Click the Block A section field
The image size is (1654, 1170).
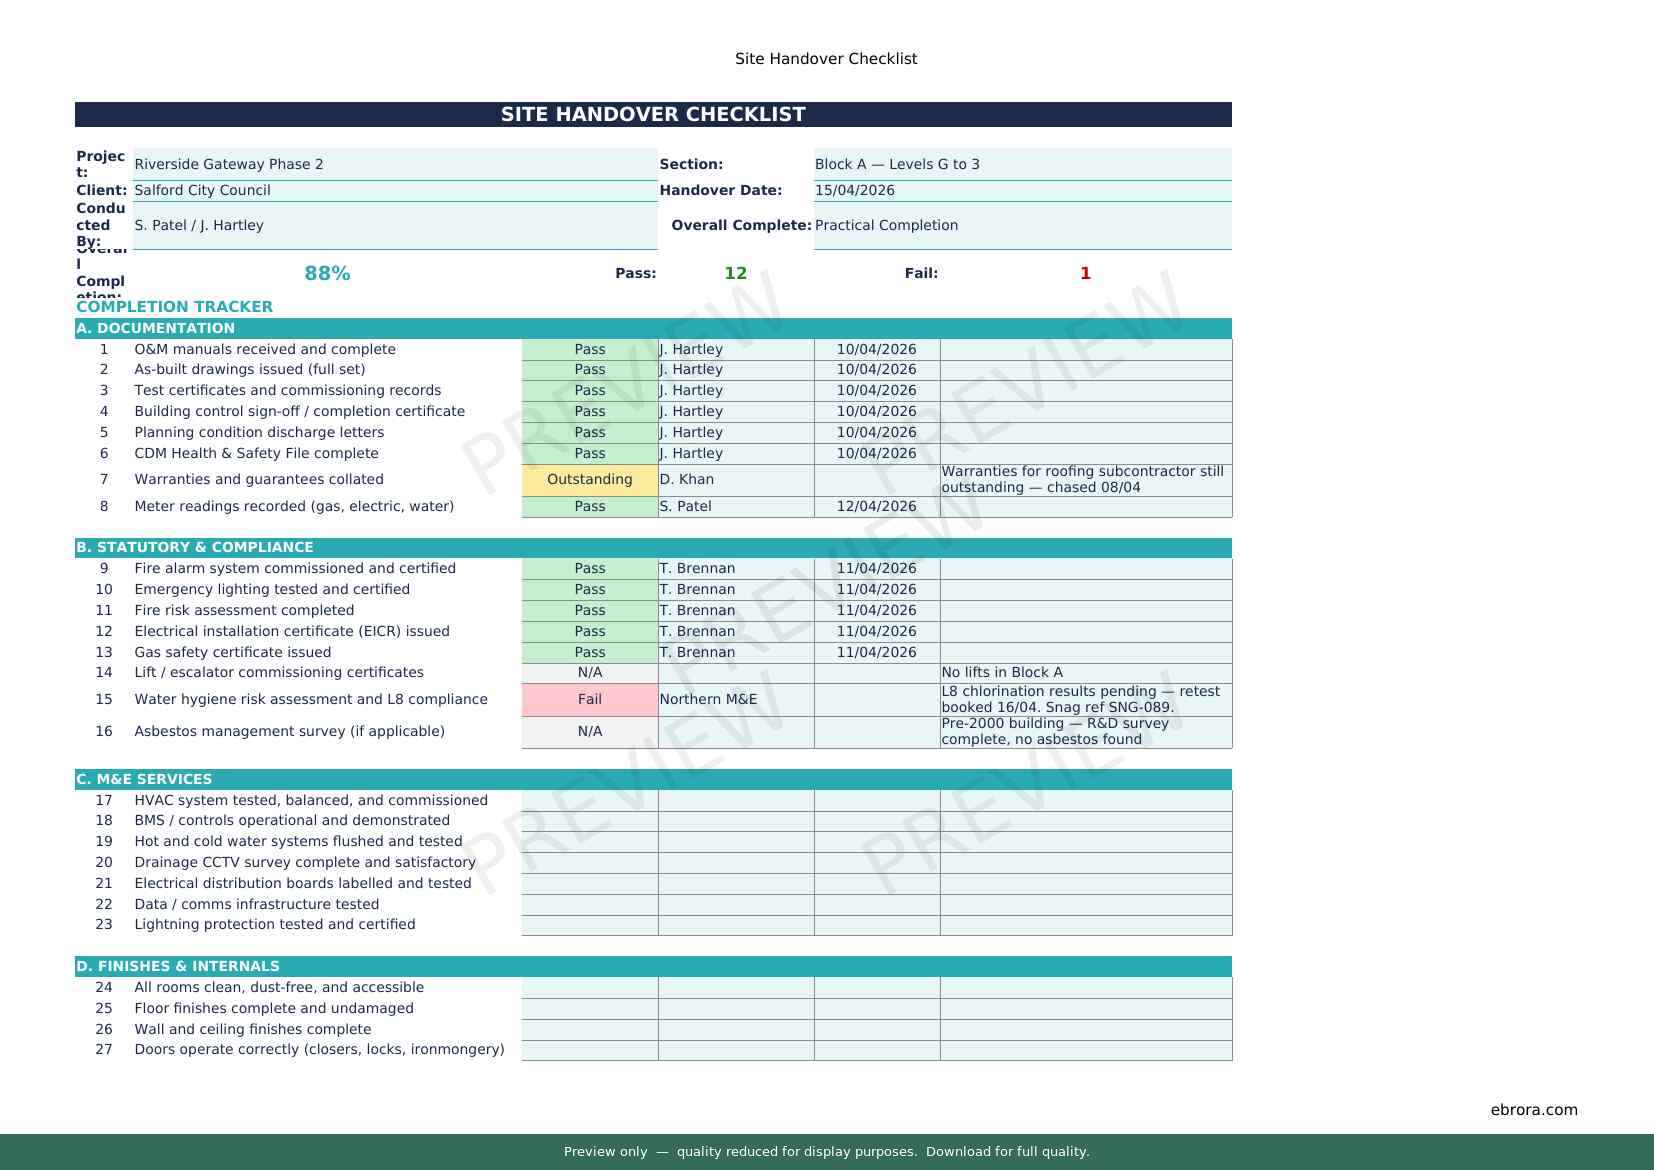coord(1021,164)
